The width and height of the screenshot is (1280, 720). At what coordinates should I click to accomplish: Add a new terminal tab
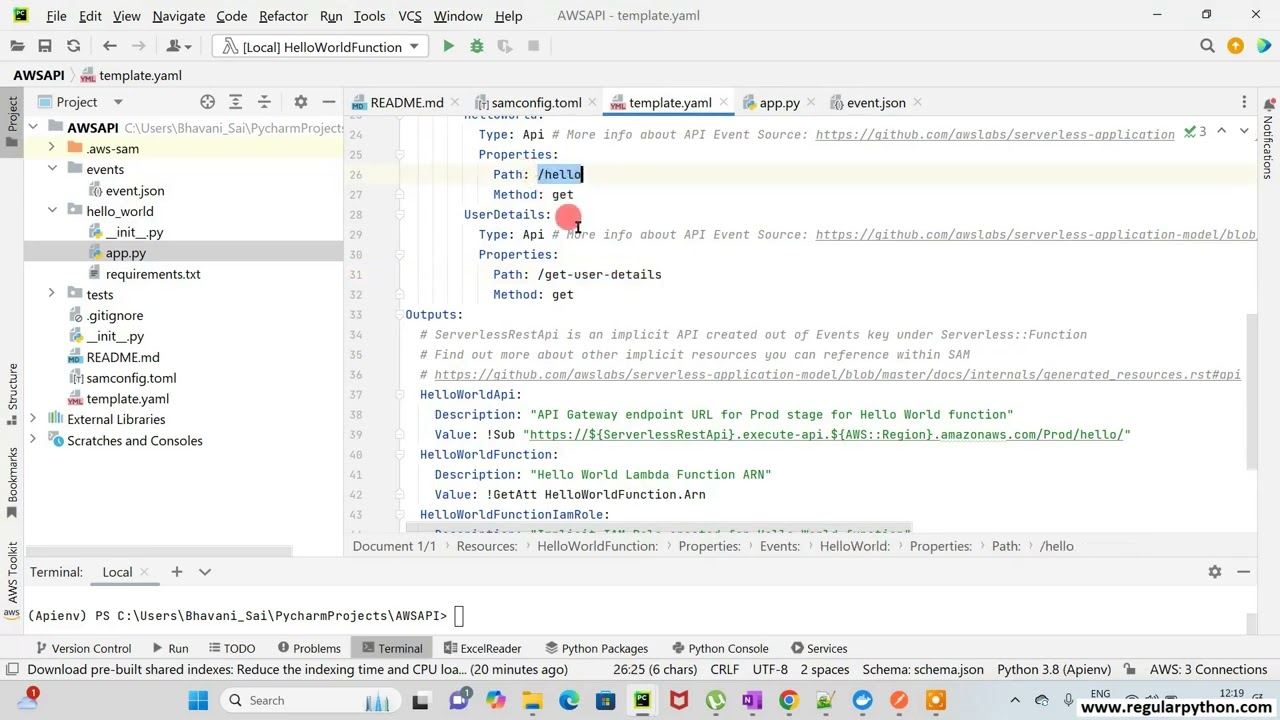(176, 572)
